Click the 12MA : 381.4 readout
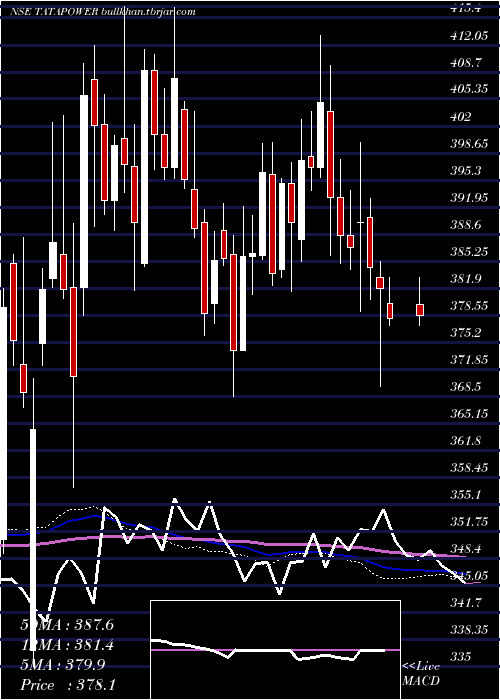 67,645
